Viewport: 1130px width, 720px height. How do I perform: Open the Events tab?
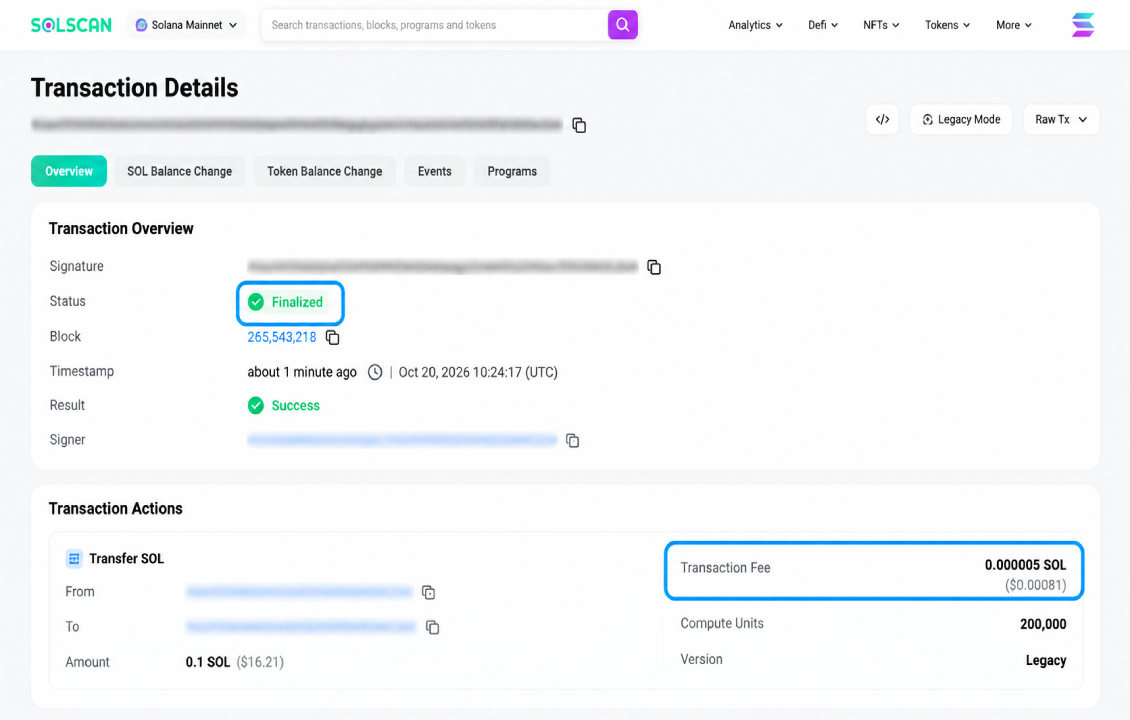click(x=435, y=172)
